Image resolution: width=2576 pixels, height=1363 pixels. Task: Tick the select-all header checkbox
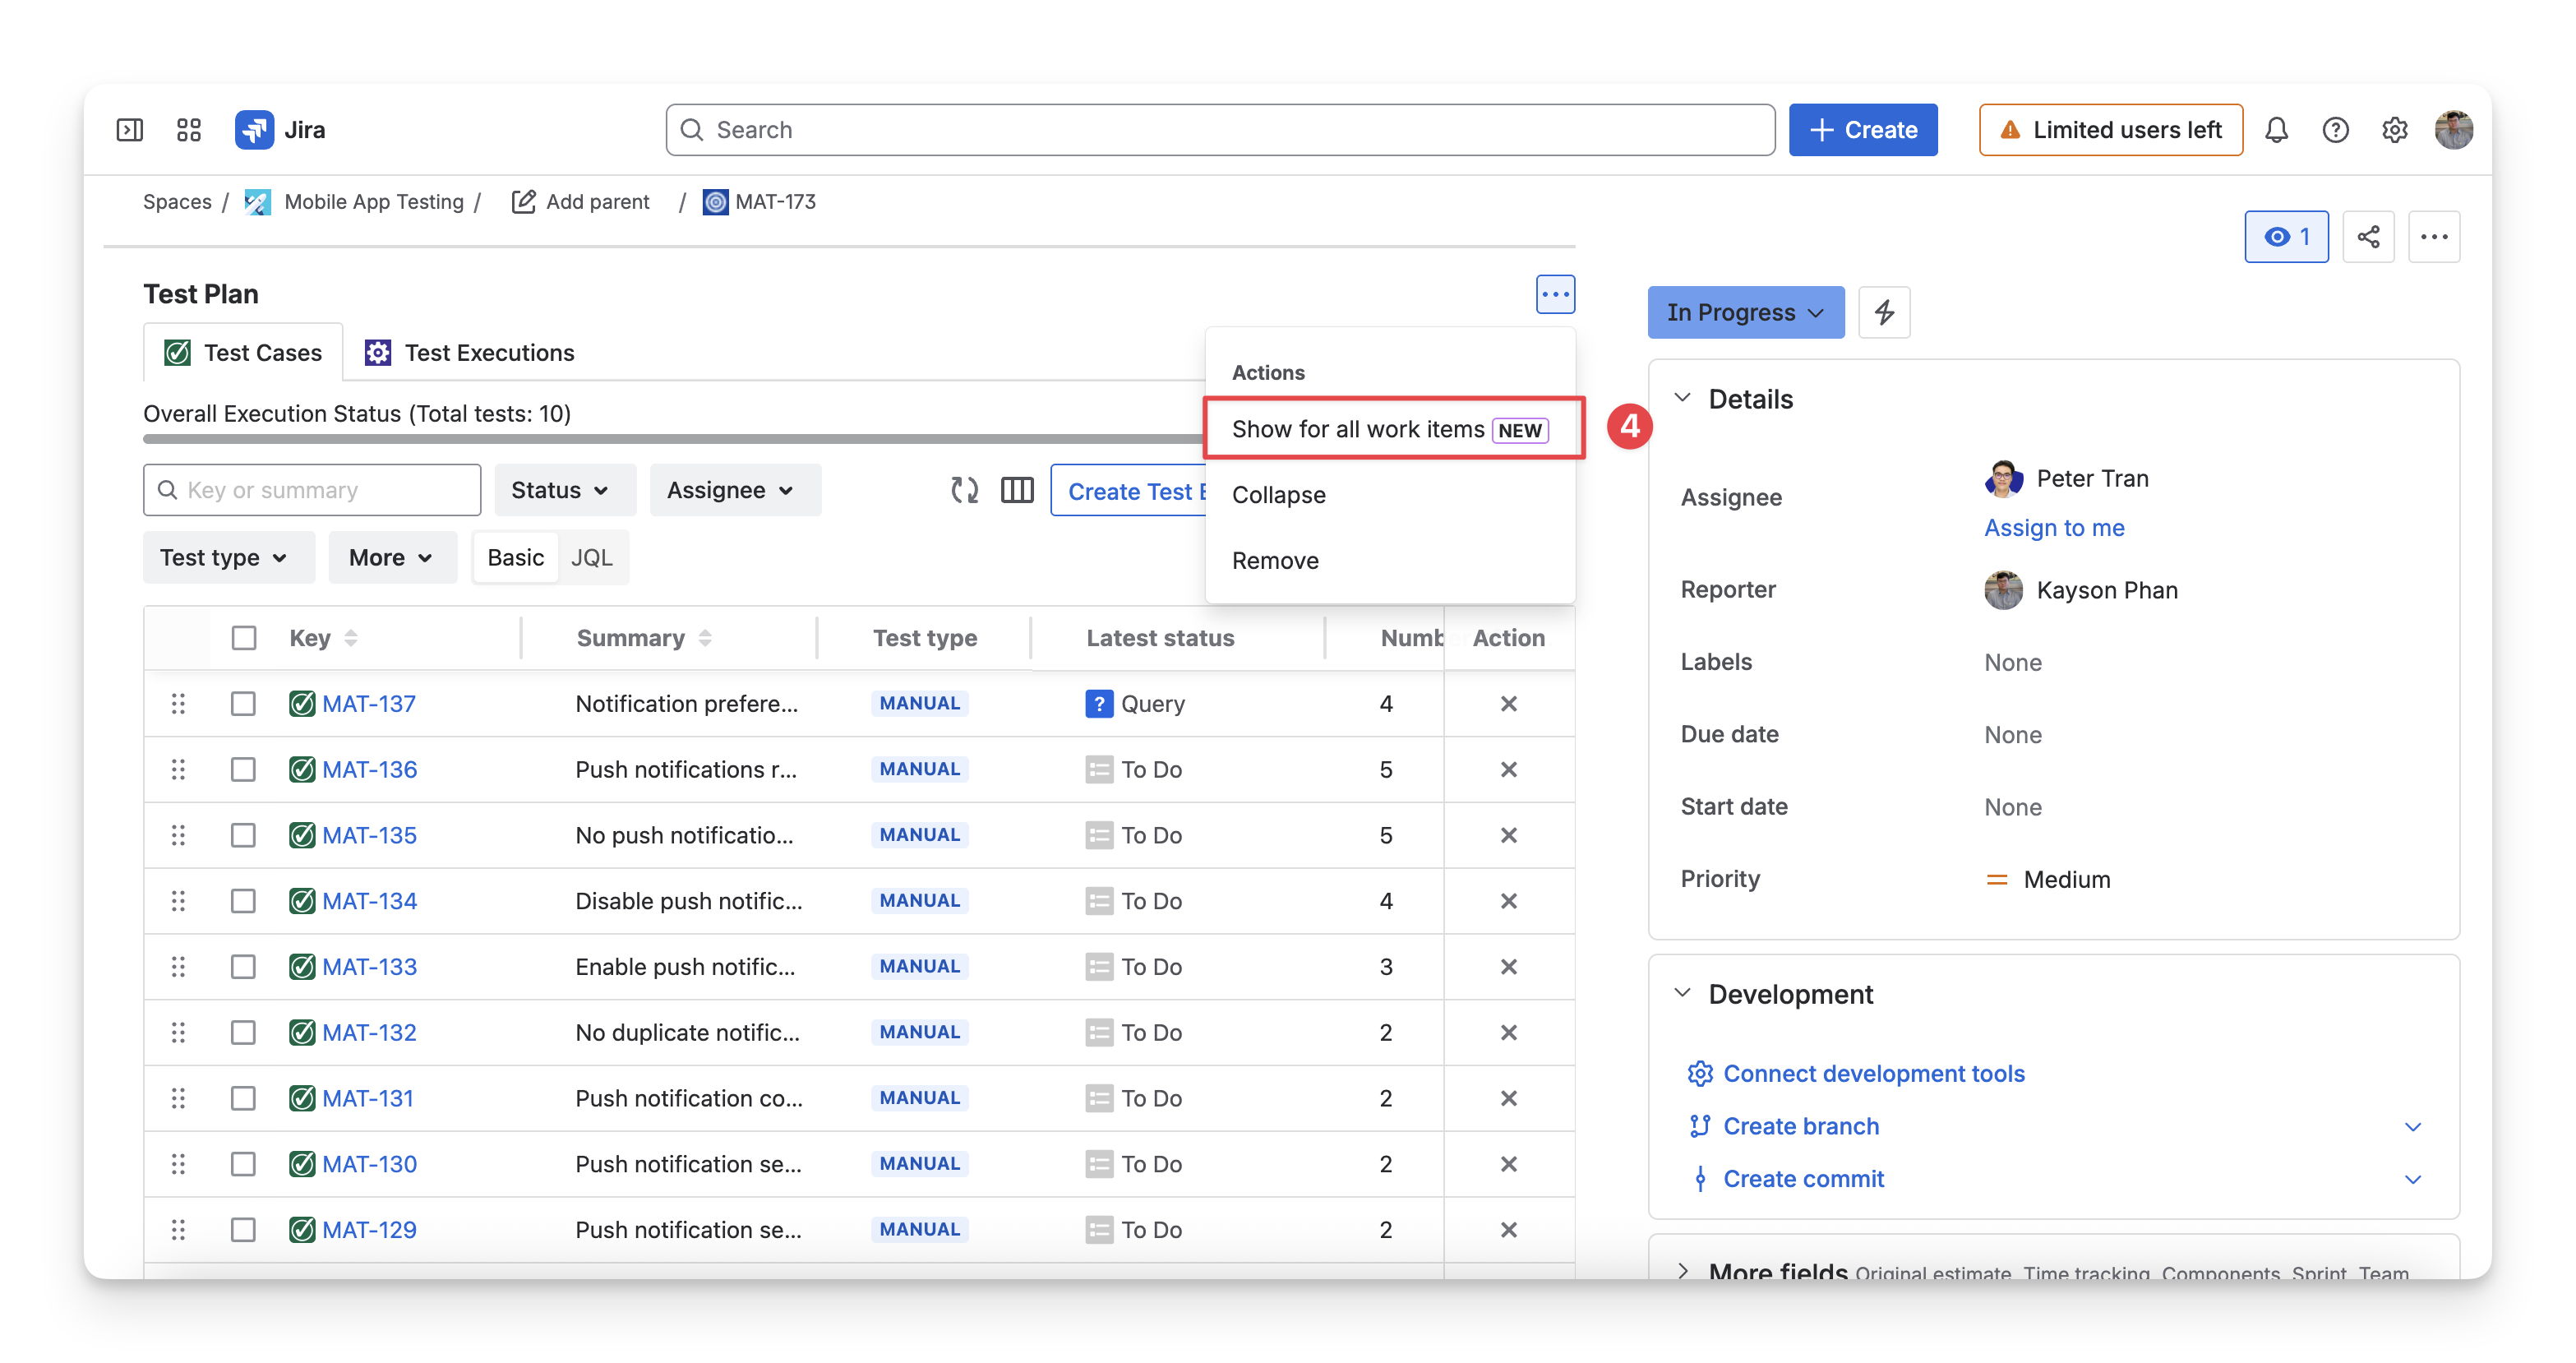243,638
